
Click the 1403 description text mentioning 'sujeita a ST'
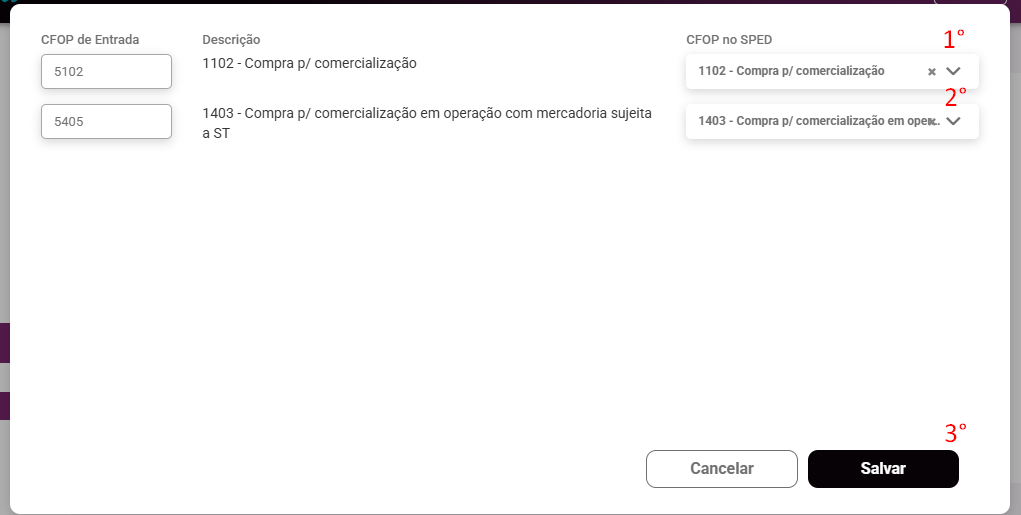point(427,123)
